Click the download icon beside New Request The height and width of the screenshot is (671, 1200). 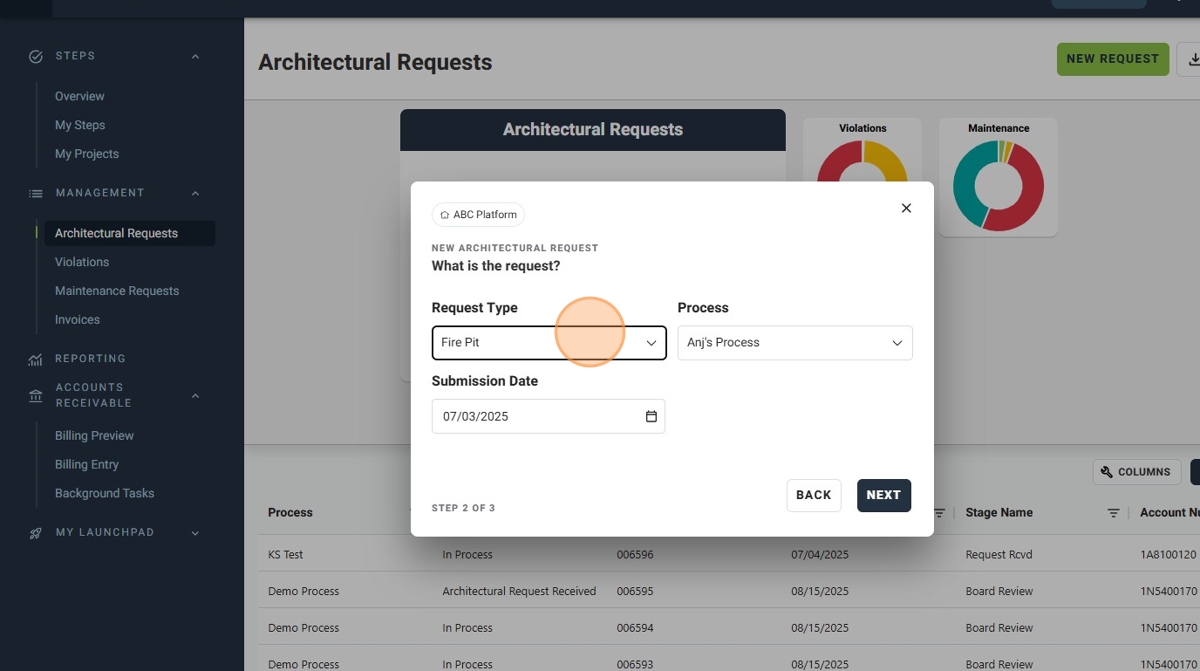click(1192, 59)
